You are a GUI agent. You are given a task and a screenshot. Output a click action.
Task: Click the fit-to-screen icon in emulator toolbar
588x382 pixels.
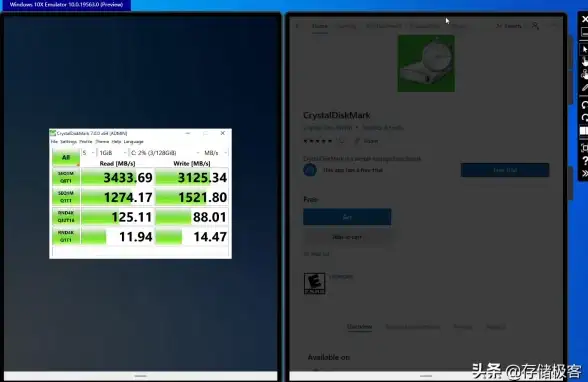click(584, 148)
